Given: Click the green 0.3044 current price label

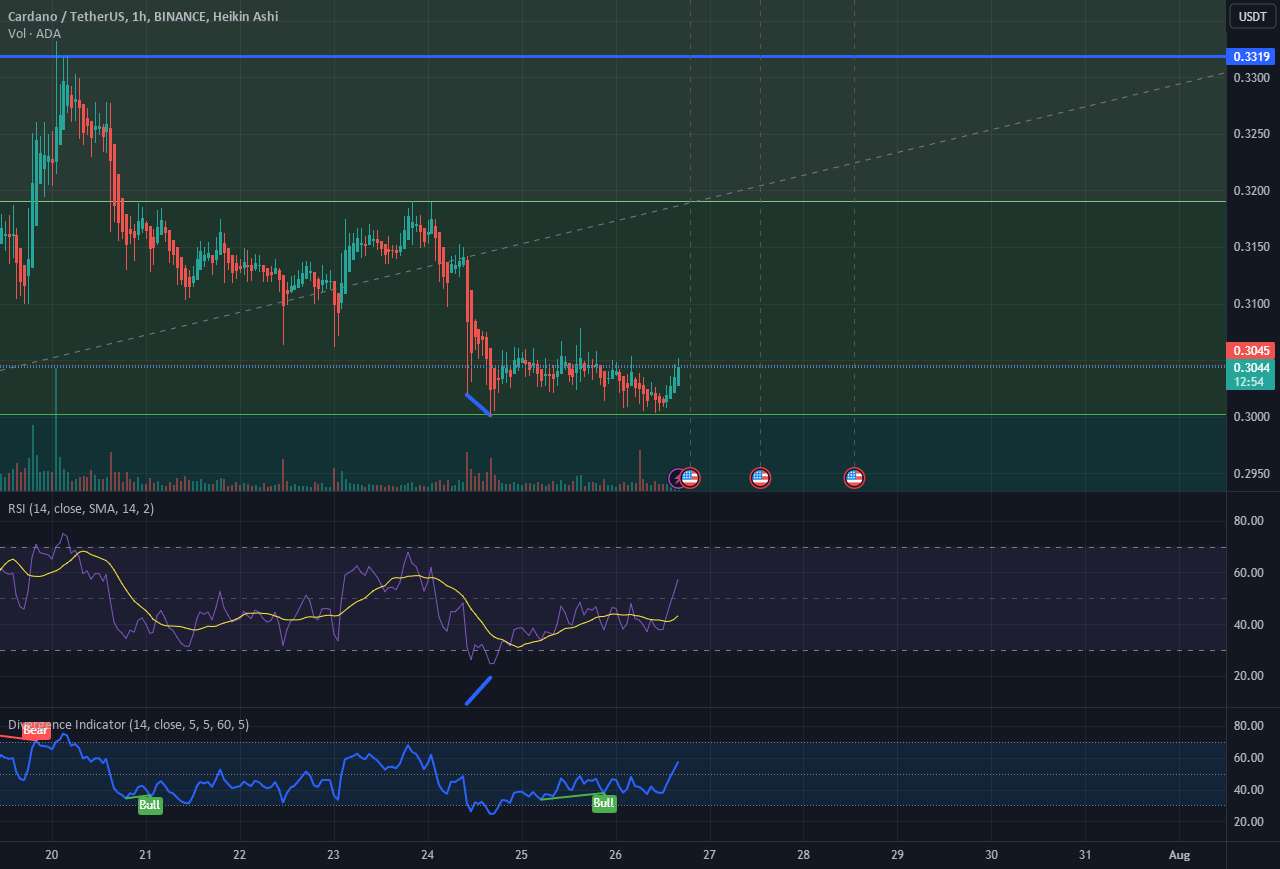Looking at the screenshot, I should click(1252, 368).
